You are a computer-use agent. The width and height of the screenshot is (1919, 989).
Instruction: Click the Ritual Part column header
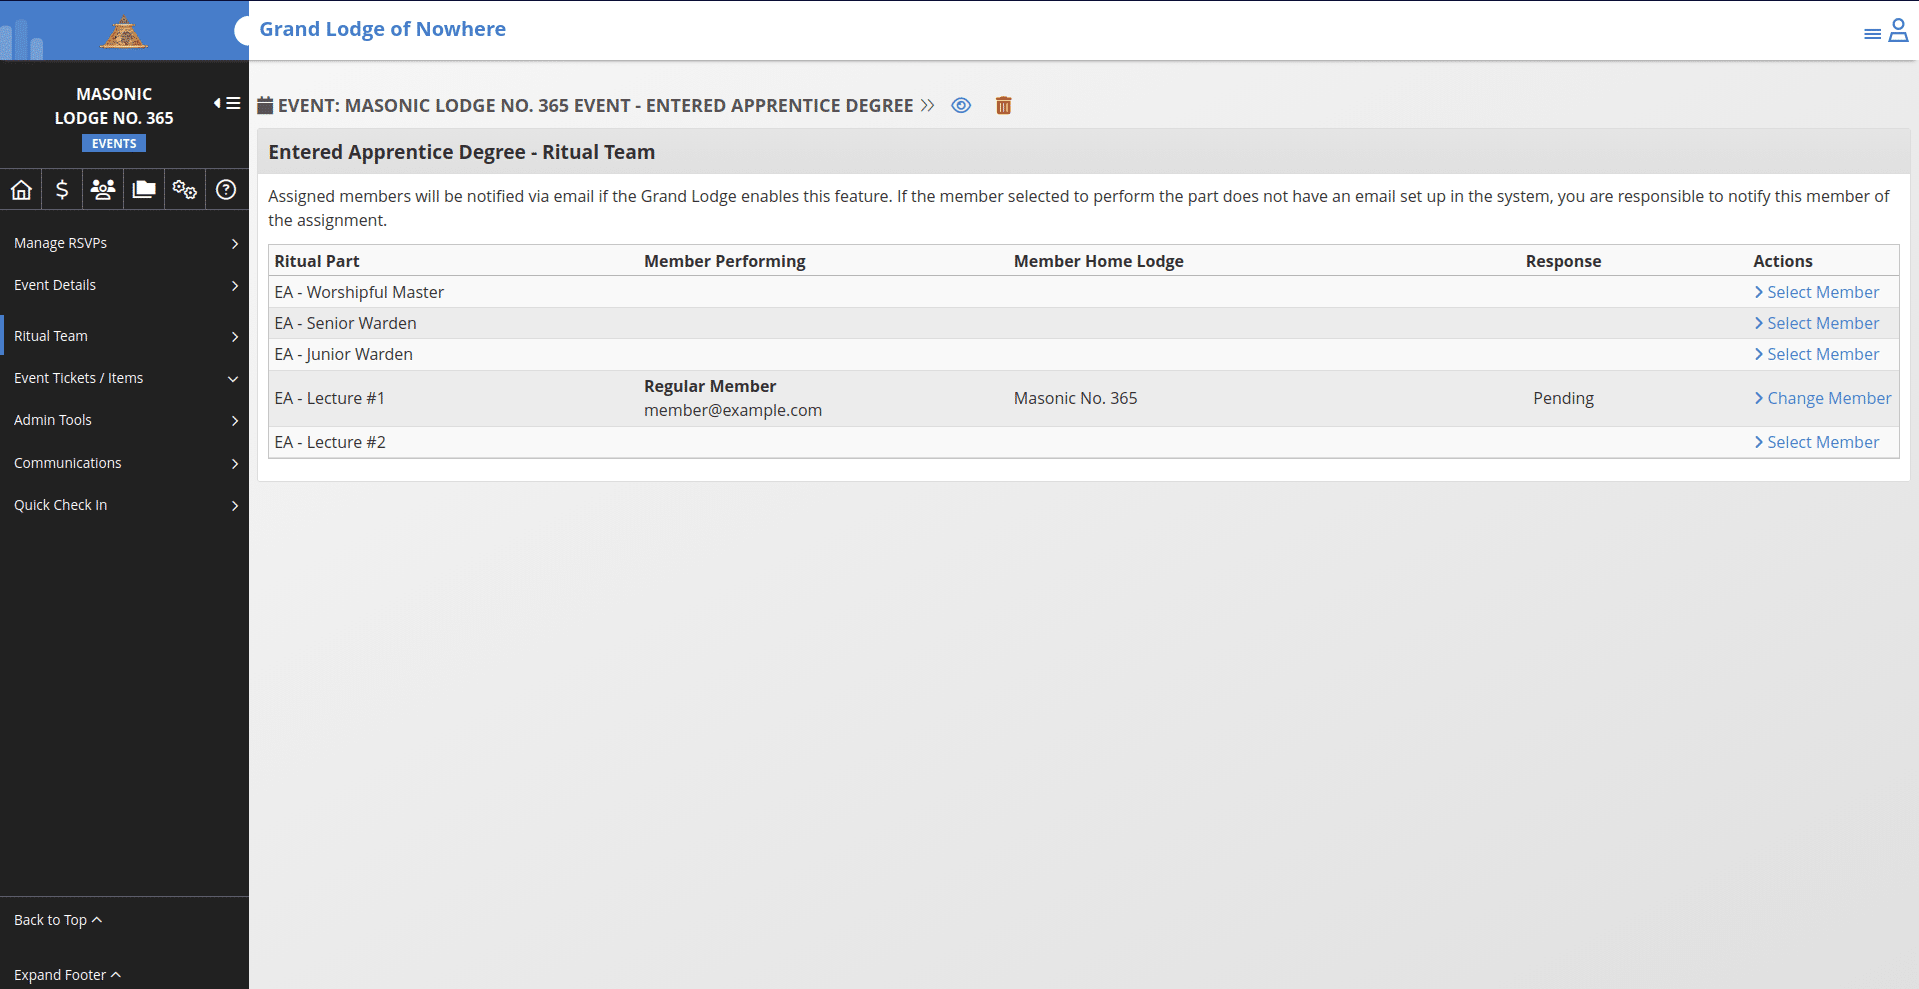click(x=317, y=261)
